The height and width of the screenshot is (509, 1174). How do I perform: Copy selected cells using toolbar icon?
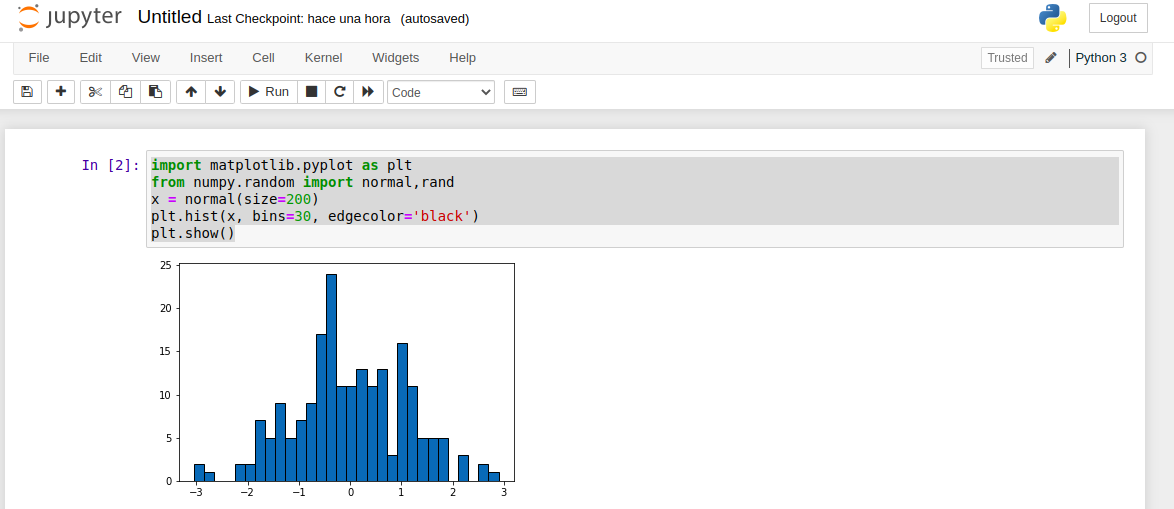(125, 92)
